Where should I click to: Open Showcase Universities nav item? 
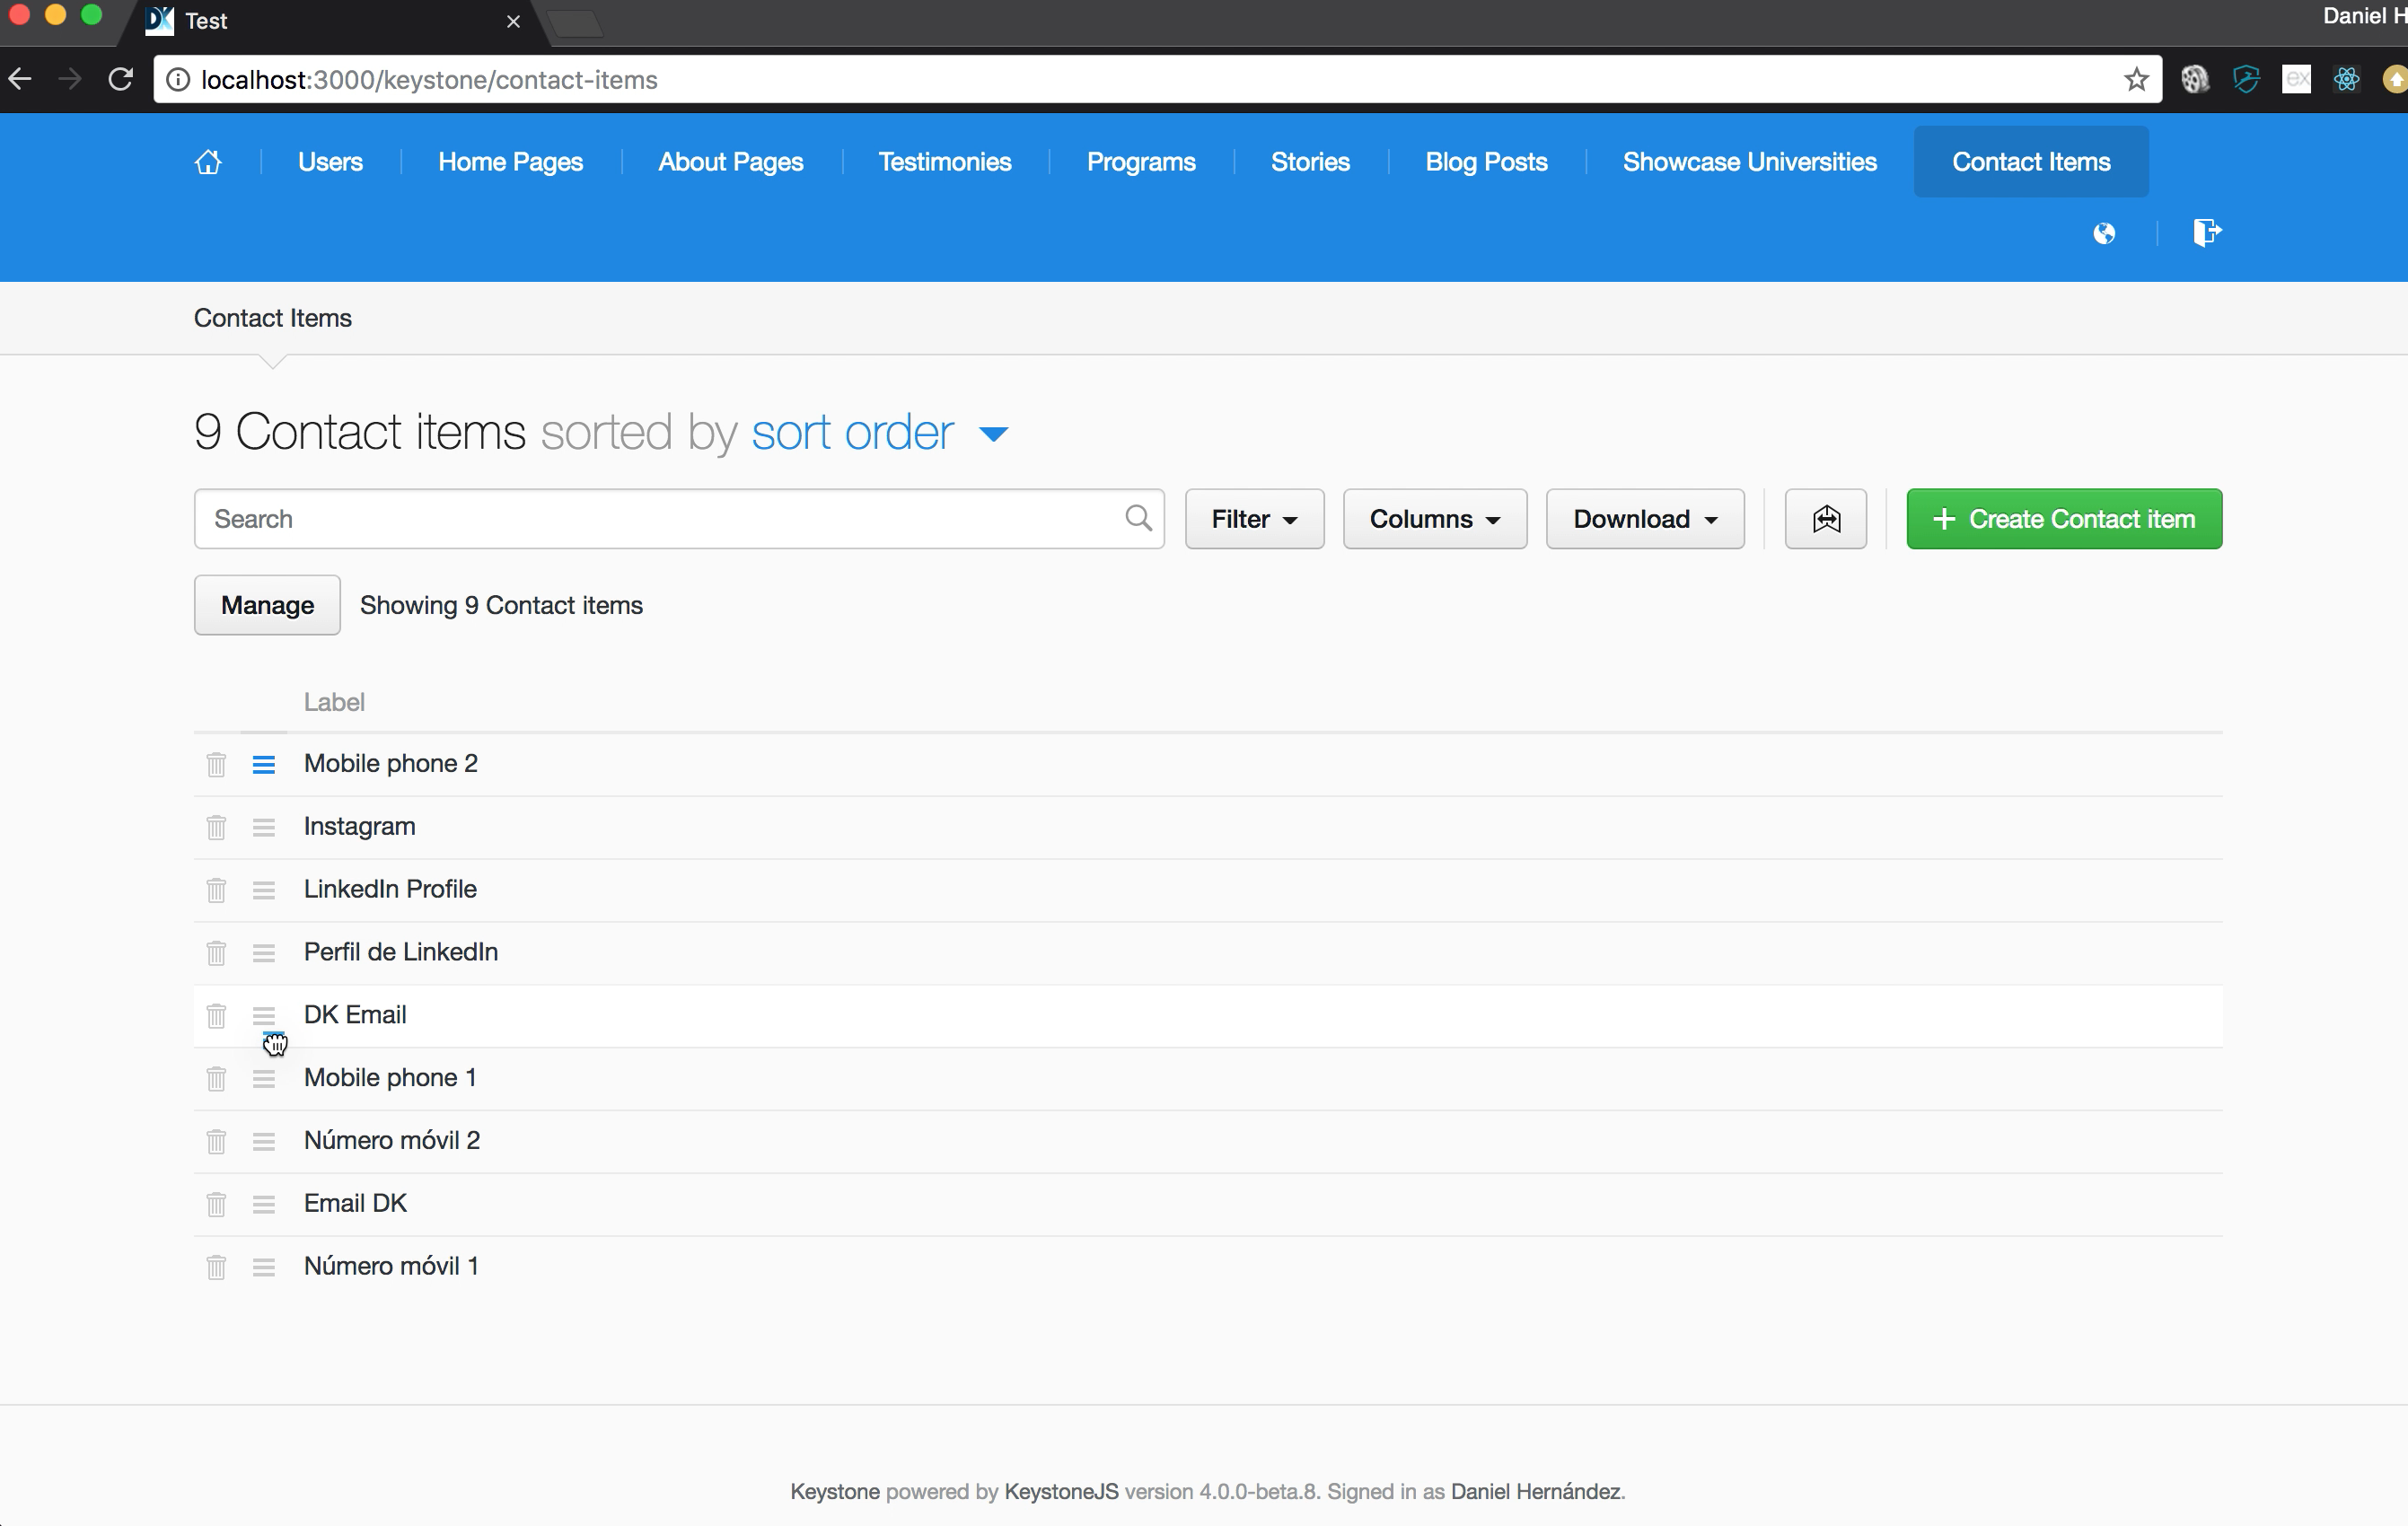coord(1749,162)
